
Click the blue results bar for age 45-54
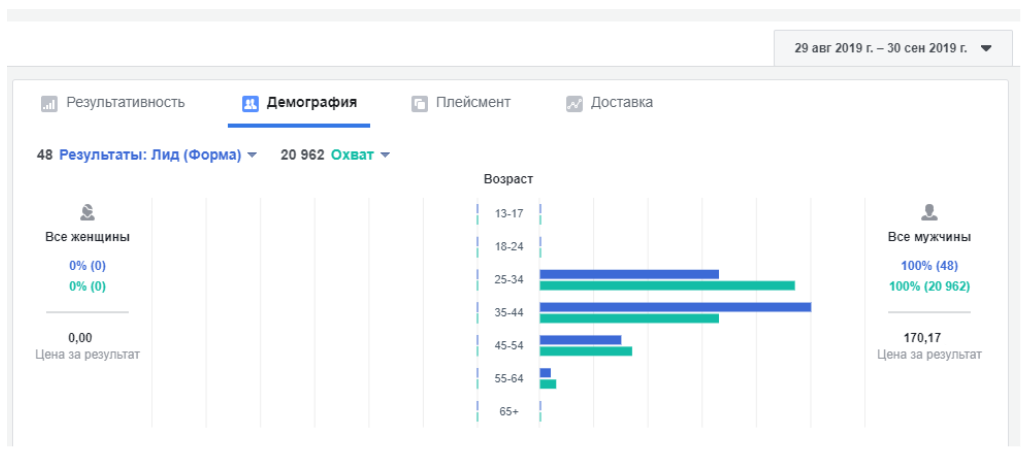[580, 340]
